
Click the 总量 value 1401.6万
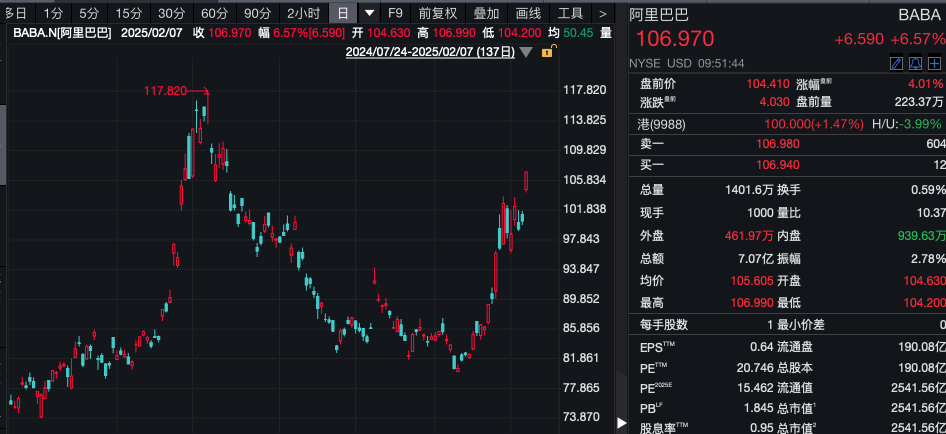click(749, 190)
